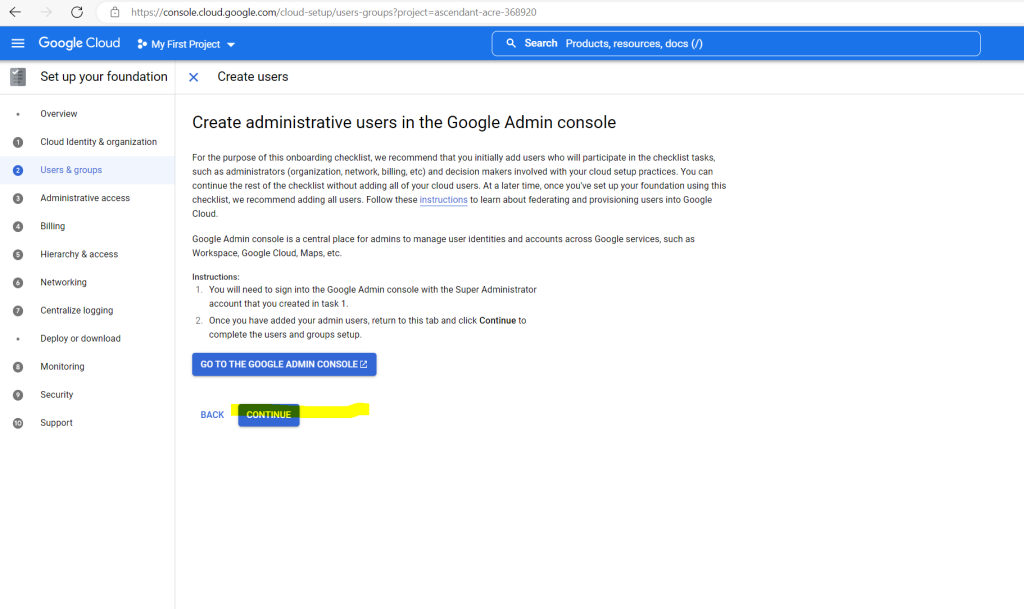The height and width of the screenshot is (609, 1024).
Task: Click step 8 number icon beside Monitoring
Action: (18, 367)
